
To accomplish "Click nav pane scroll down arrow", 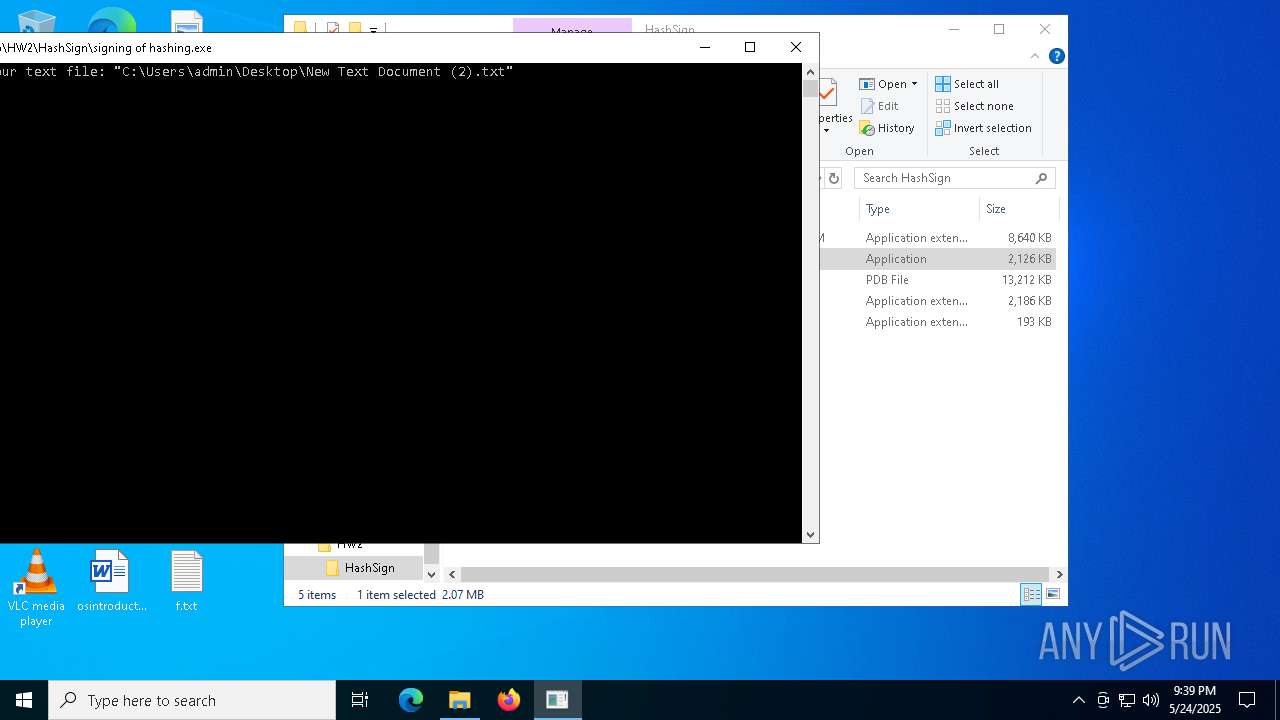I will click(x=431, y=574).
